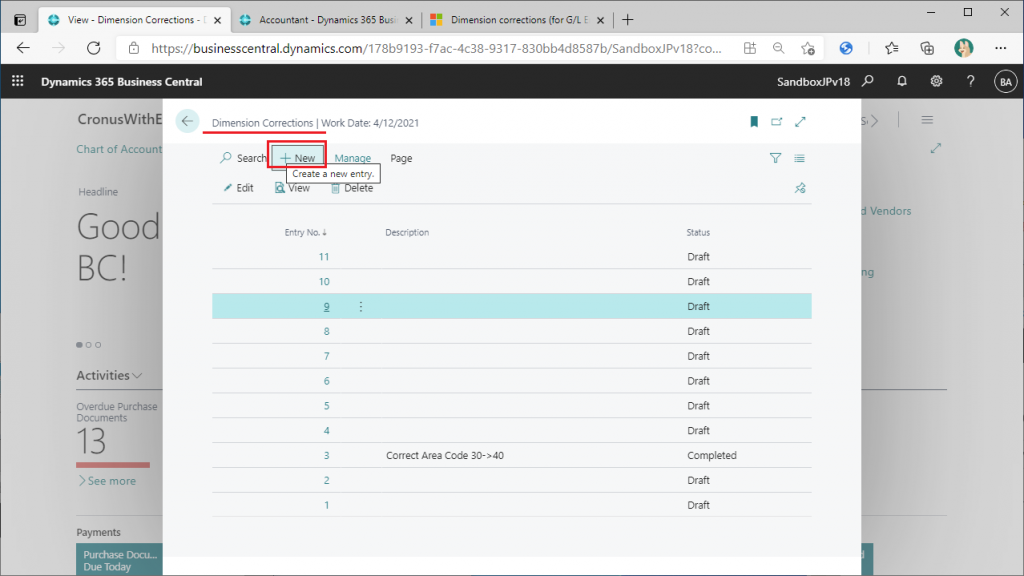Open the role center hamburger menu behind the dialog
Screen dimensions: 1024x576
click(x=927, y=120)
